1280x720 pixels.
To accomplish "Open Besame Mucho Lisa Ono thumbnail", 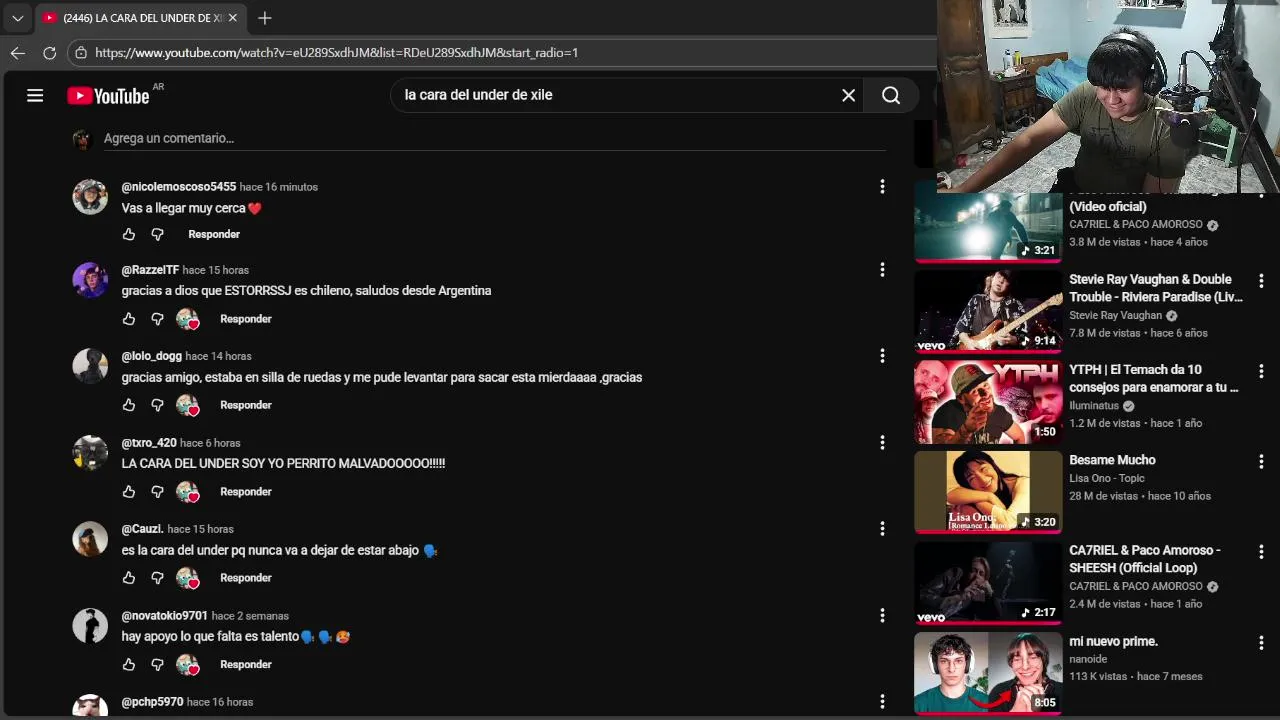I will [988, 492].
